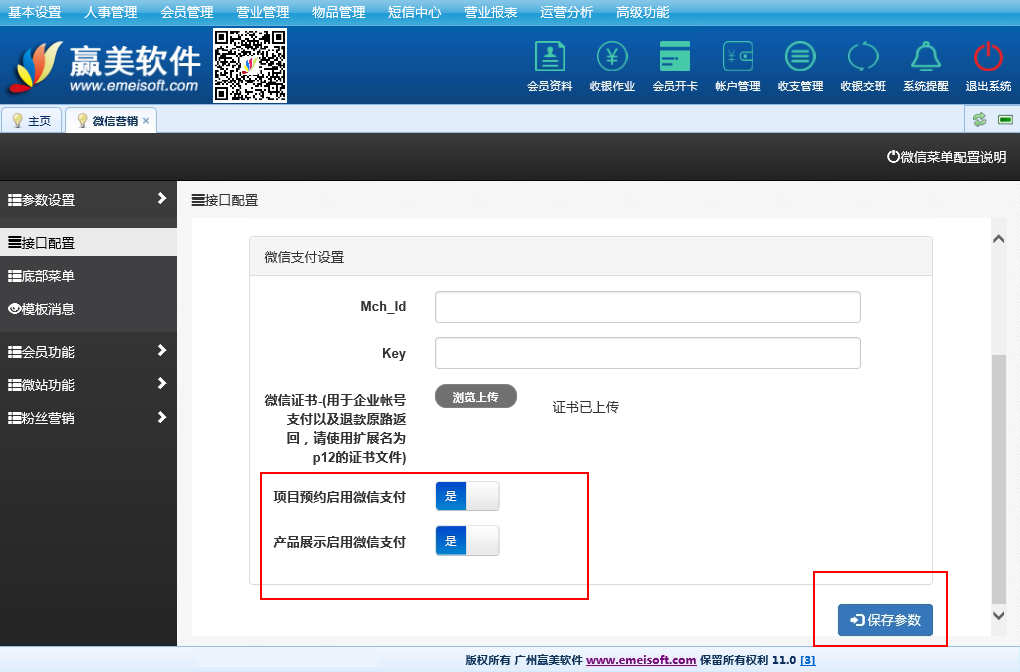Viewport: 1020px width, 672px height.
Task: Click the 退出系统 power icon
Action: (988, 66)
